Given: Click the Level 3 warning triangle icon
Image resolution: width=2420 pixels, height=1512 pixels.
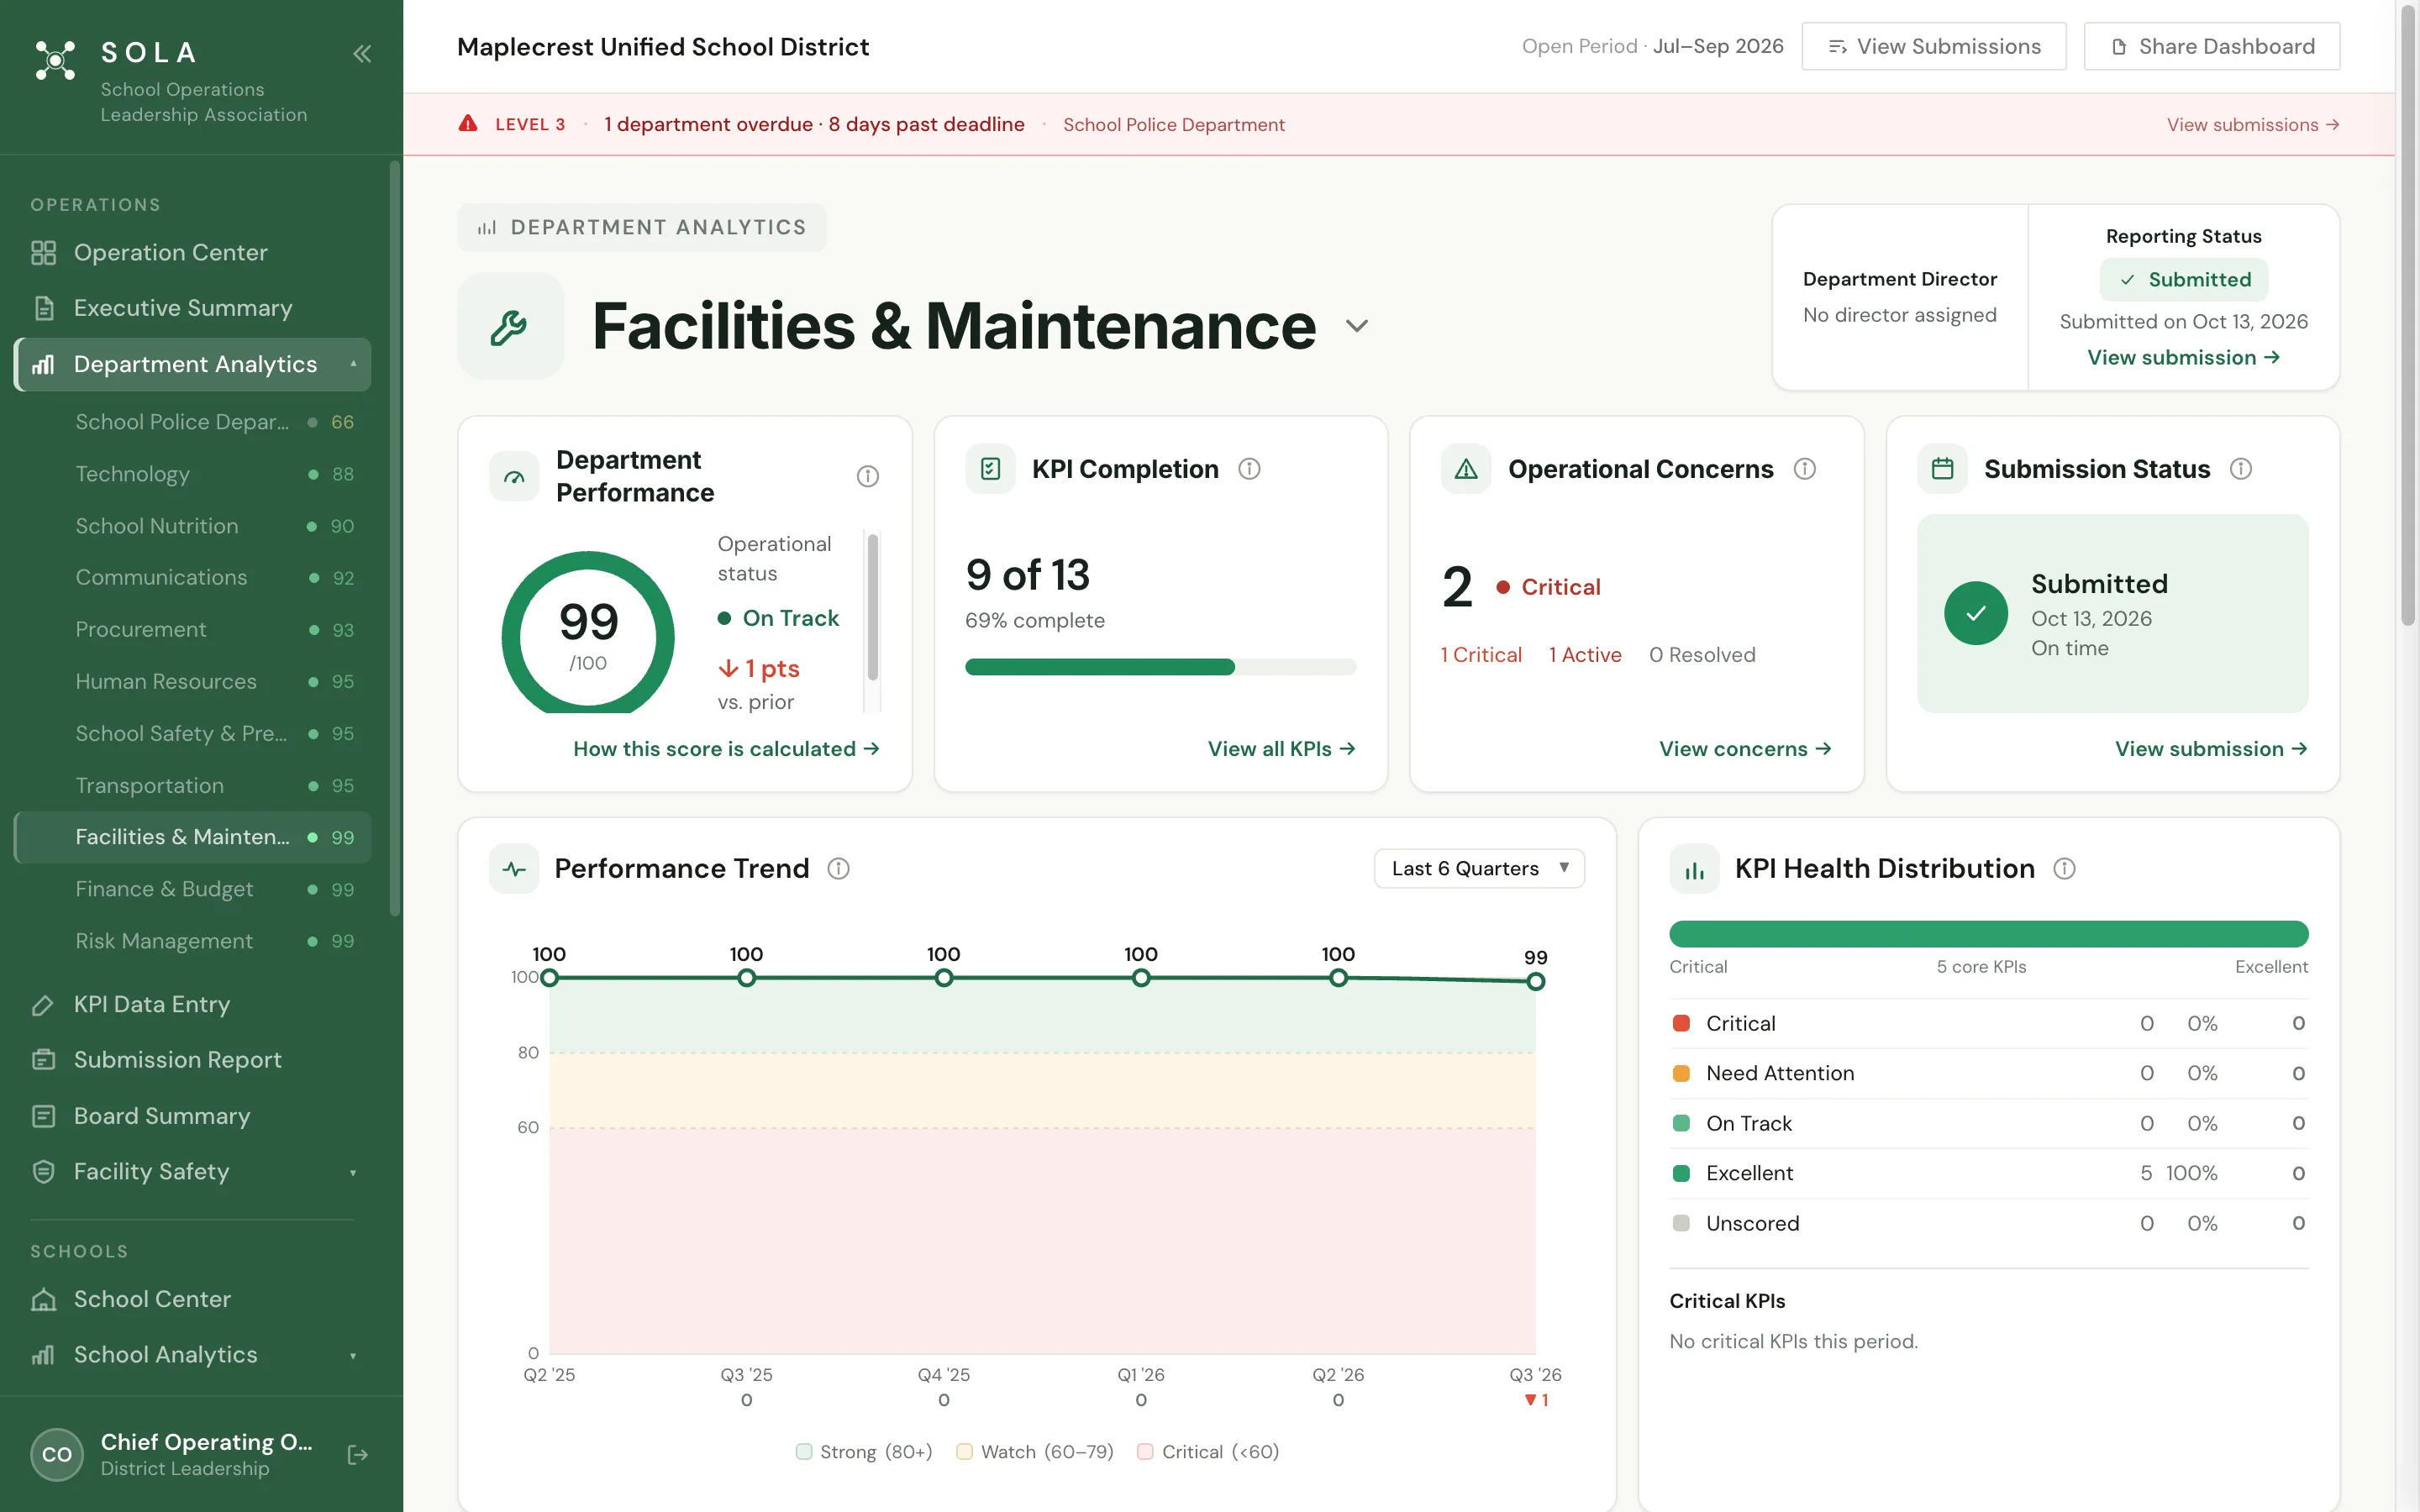Looking at the screenshot, I should pyautogui.click(x=468, y=124).
